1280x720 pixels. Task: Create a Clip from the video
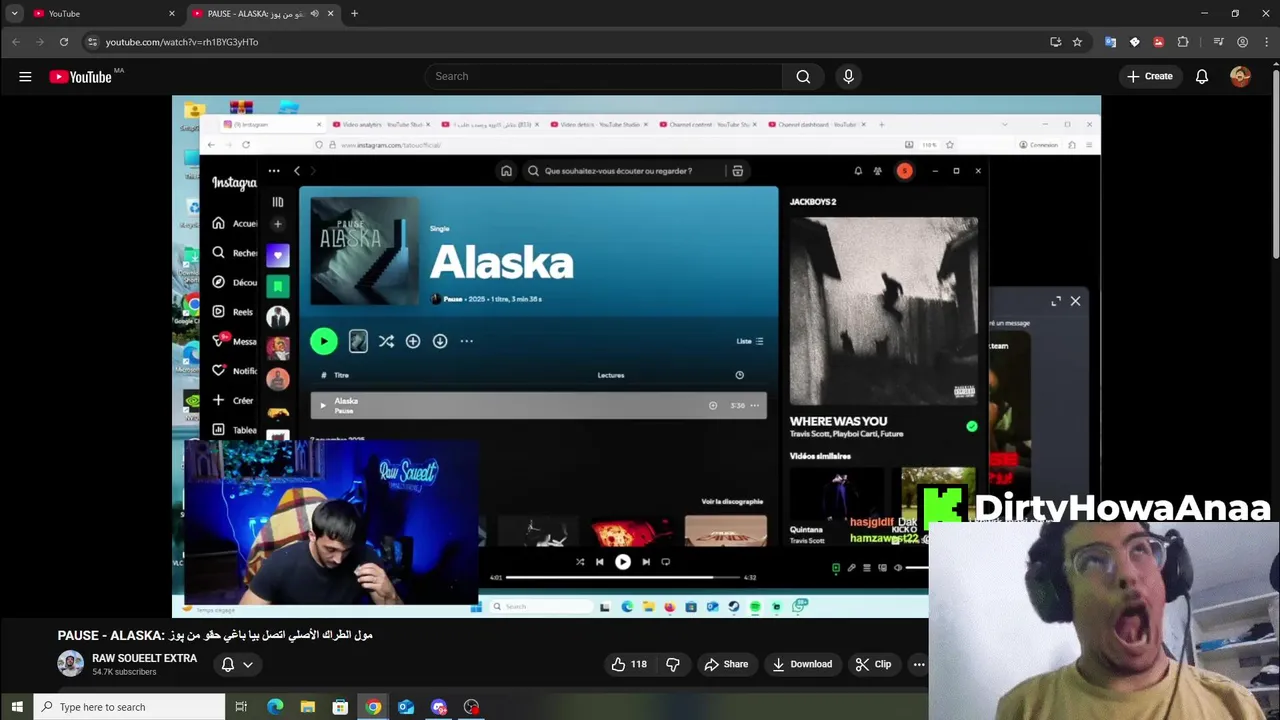873,664
